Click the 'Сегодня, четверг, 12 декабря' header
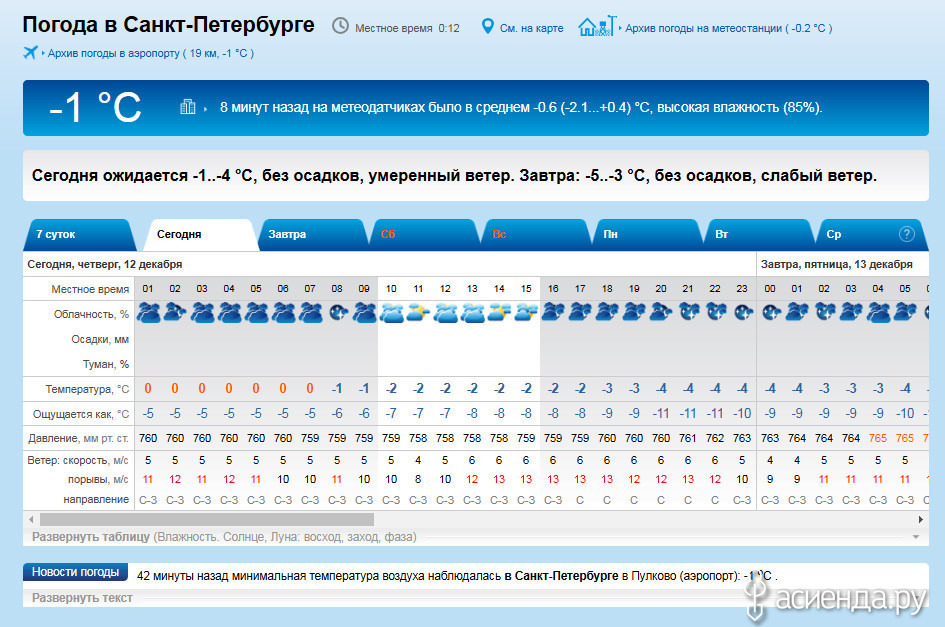 click(105, 264)
